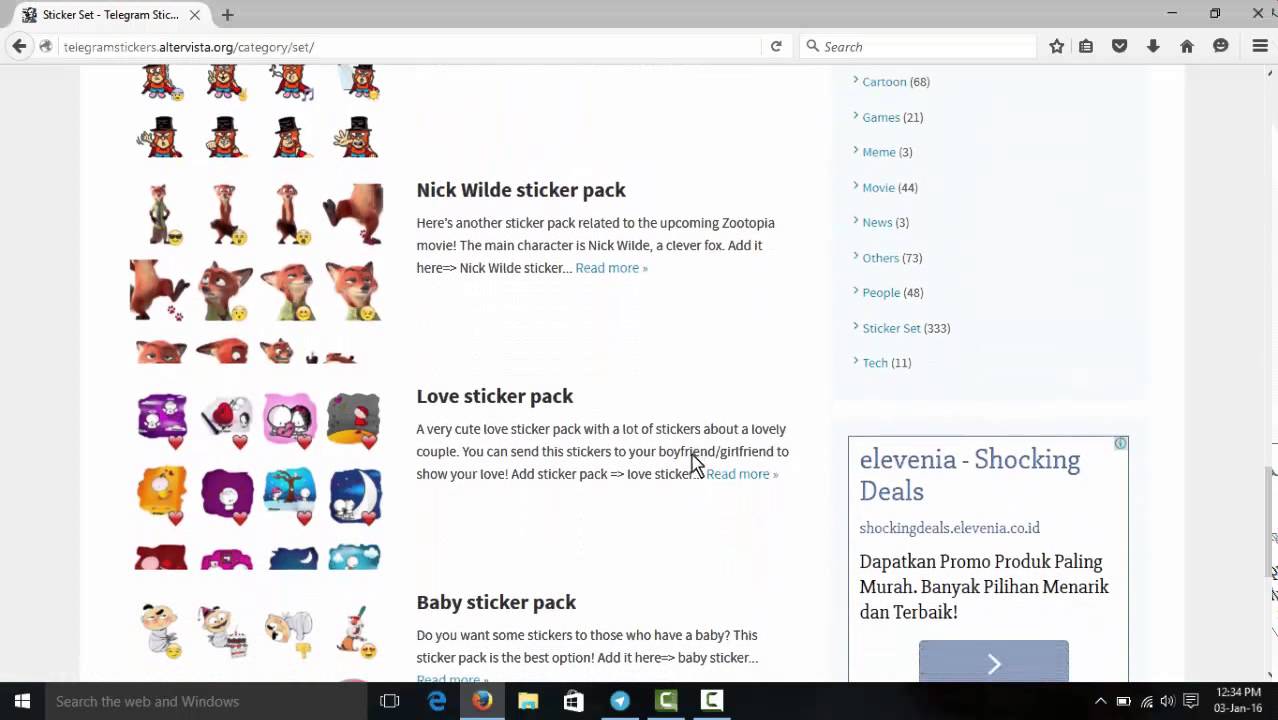This screenshot has height=720, width=1278.
Task: Go back with the browser back arrow
Action: (x=19, y=46)
